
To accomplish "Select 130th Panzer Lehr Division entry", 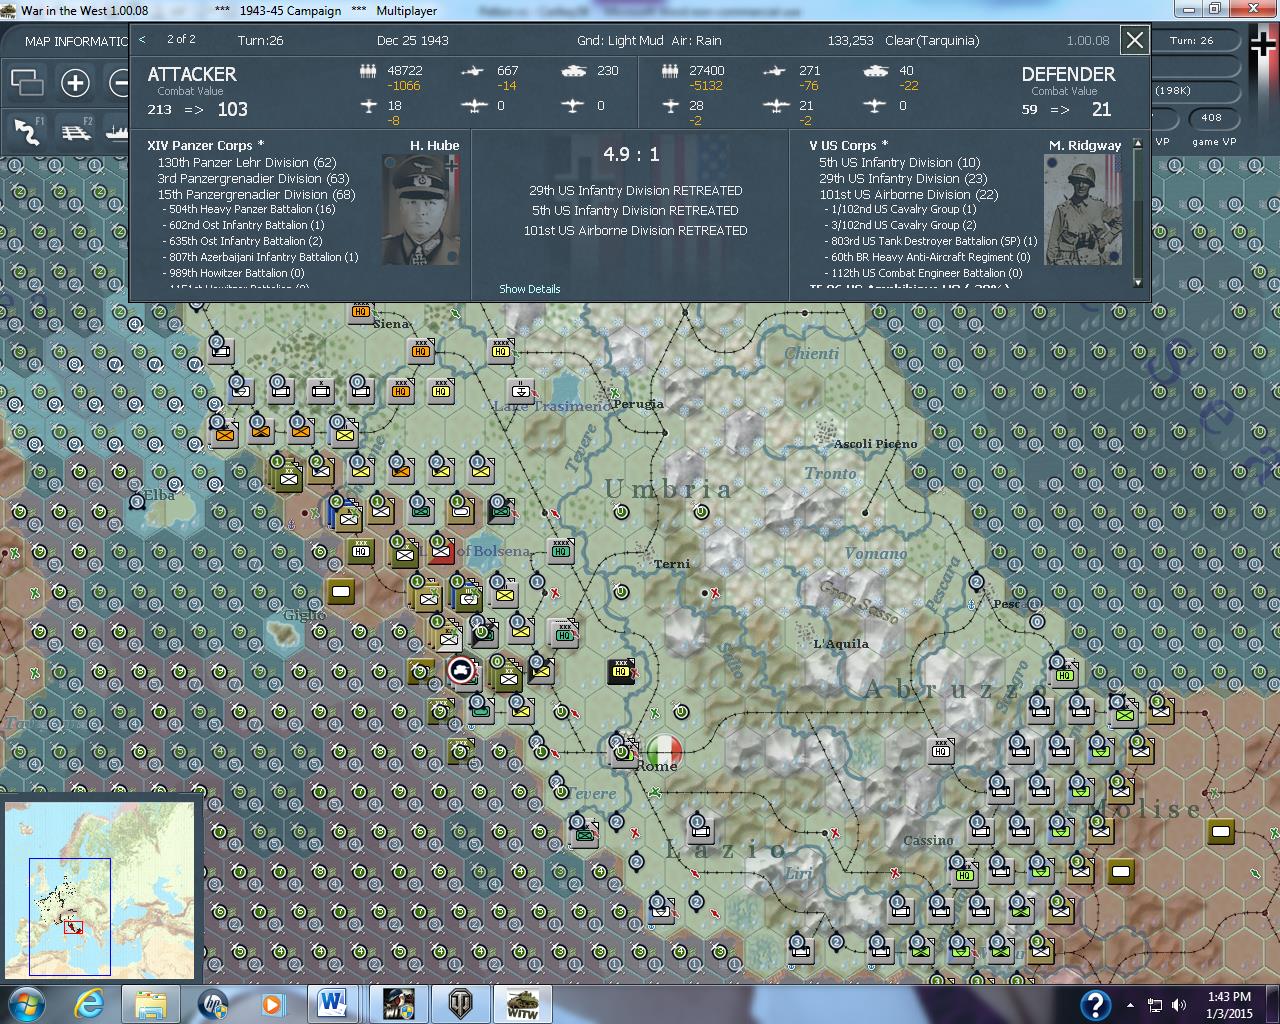I will (247, 162).
